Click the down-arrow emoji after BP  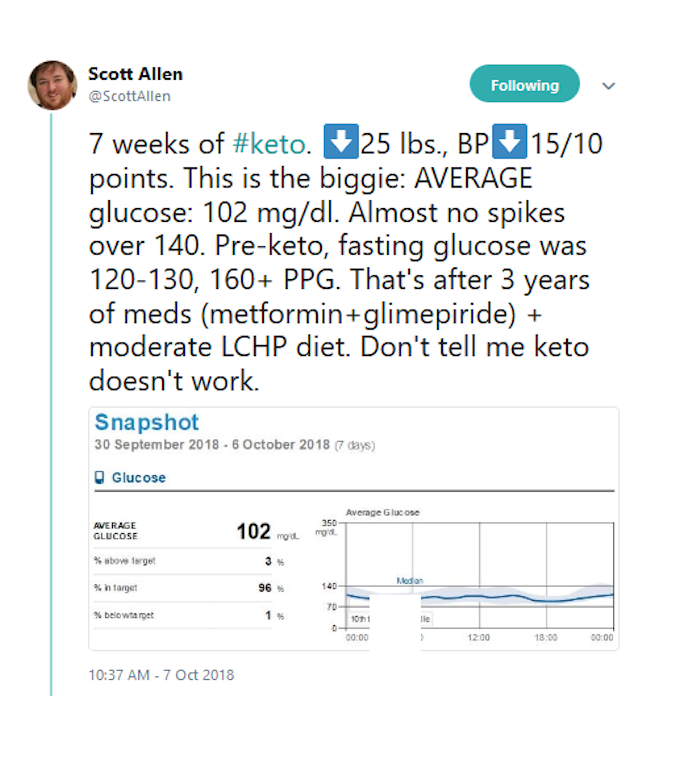click(509, 142)
